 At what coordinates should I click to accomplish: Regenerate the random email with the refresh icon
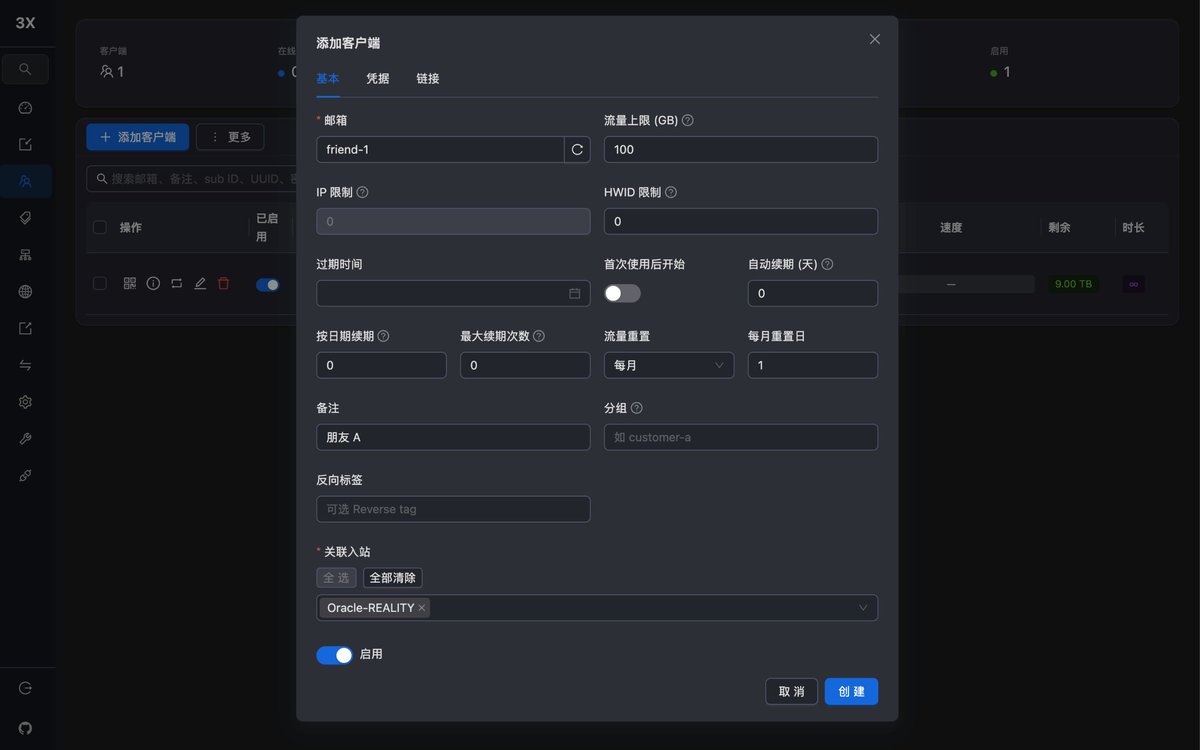[577, 150]
